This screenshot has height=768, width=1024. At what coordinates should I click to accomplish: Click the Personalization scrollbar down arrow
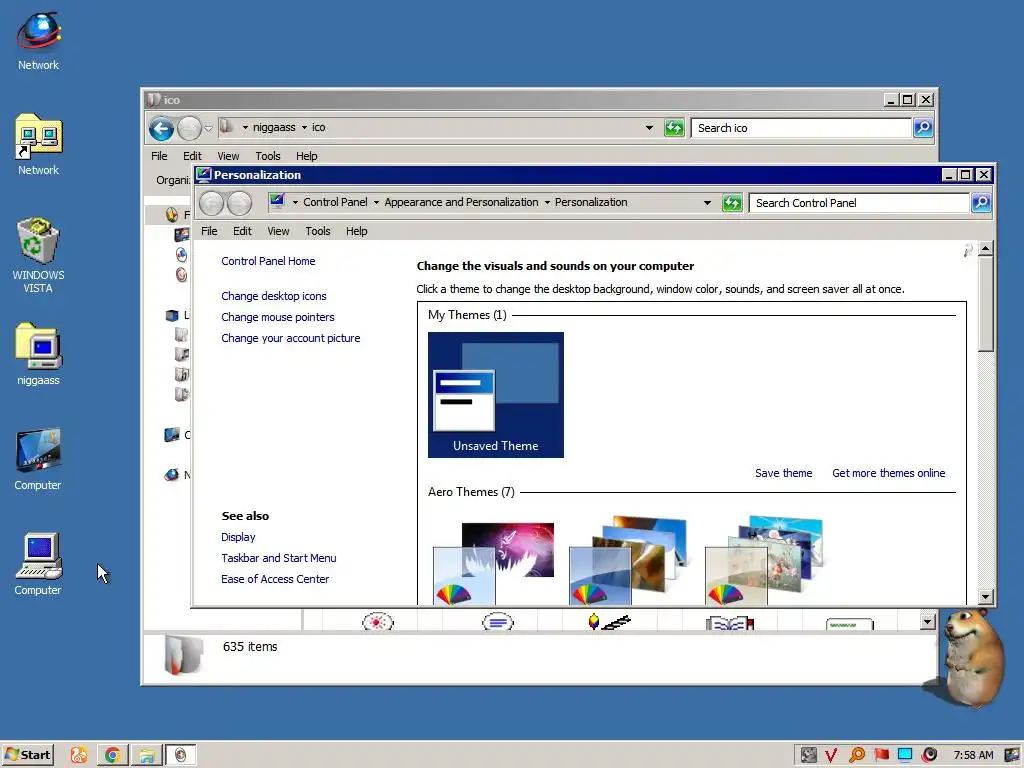pyautogui.click(x=985, y=597)
